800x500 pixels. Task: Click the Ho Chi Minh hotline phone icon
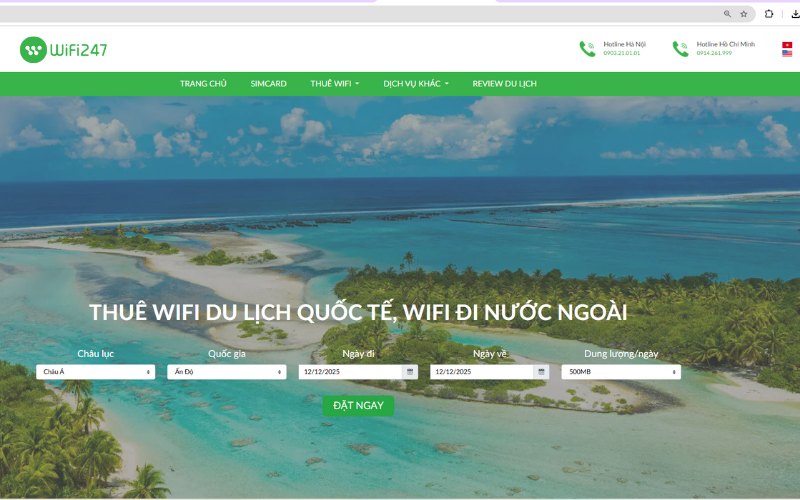(x=681, y=48)
